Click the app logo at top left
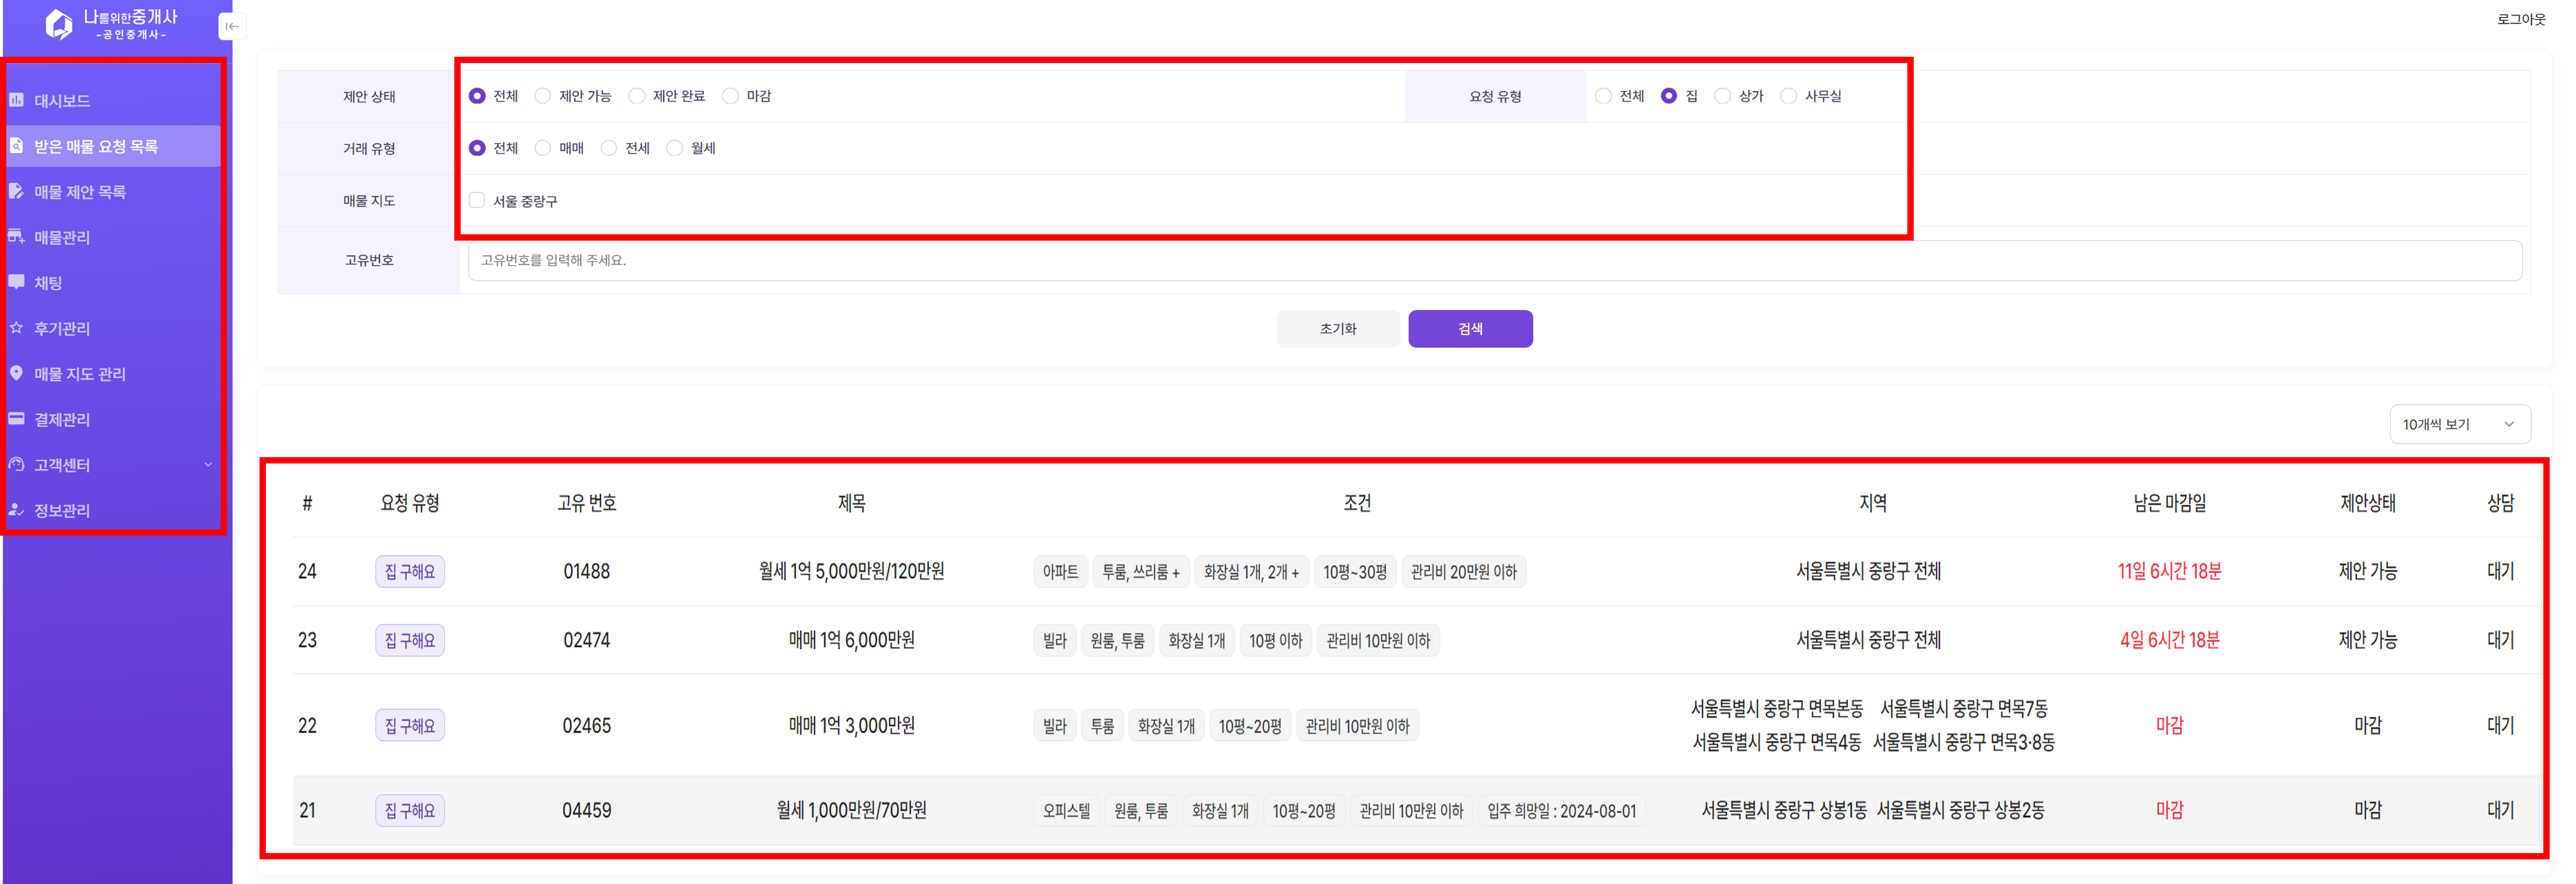This screenshot has height=884, width=2576. click(111, 24)
